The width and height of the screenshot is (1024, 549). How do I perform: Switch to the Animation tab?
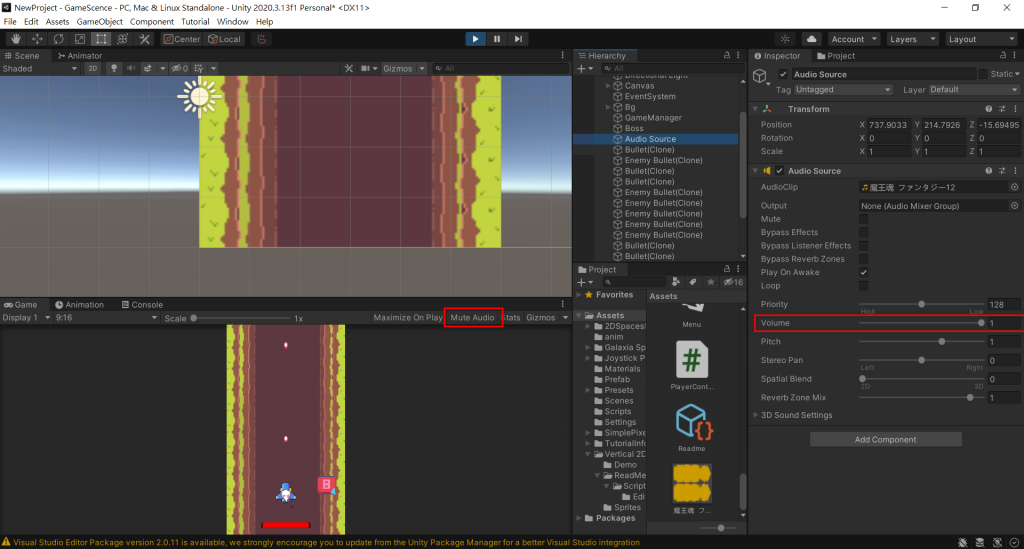pos(79,305)
